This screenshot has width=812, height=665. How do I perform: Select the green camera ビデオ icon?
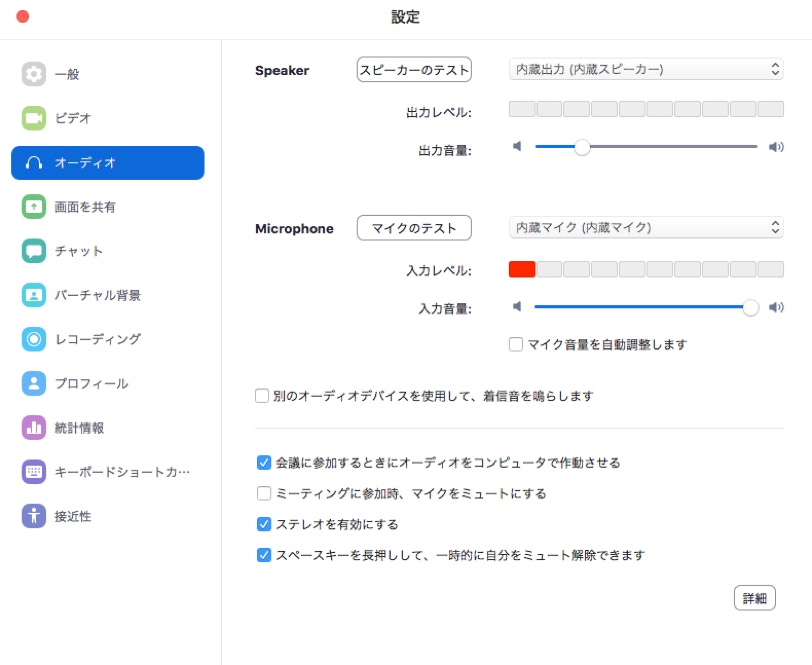(34, 118)
